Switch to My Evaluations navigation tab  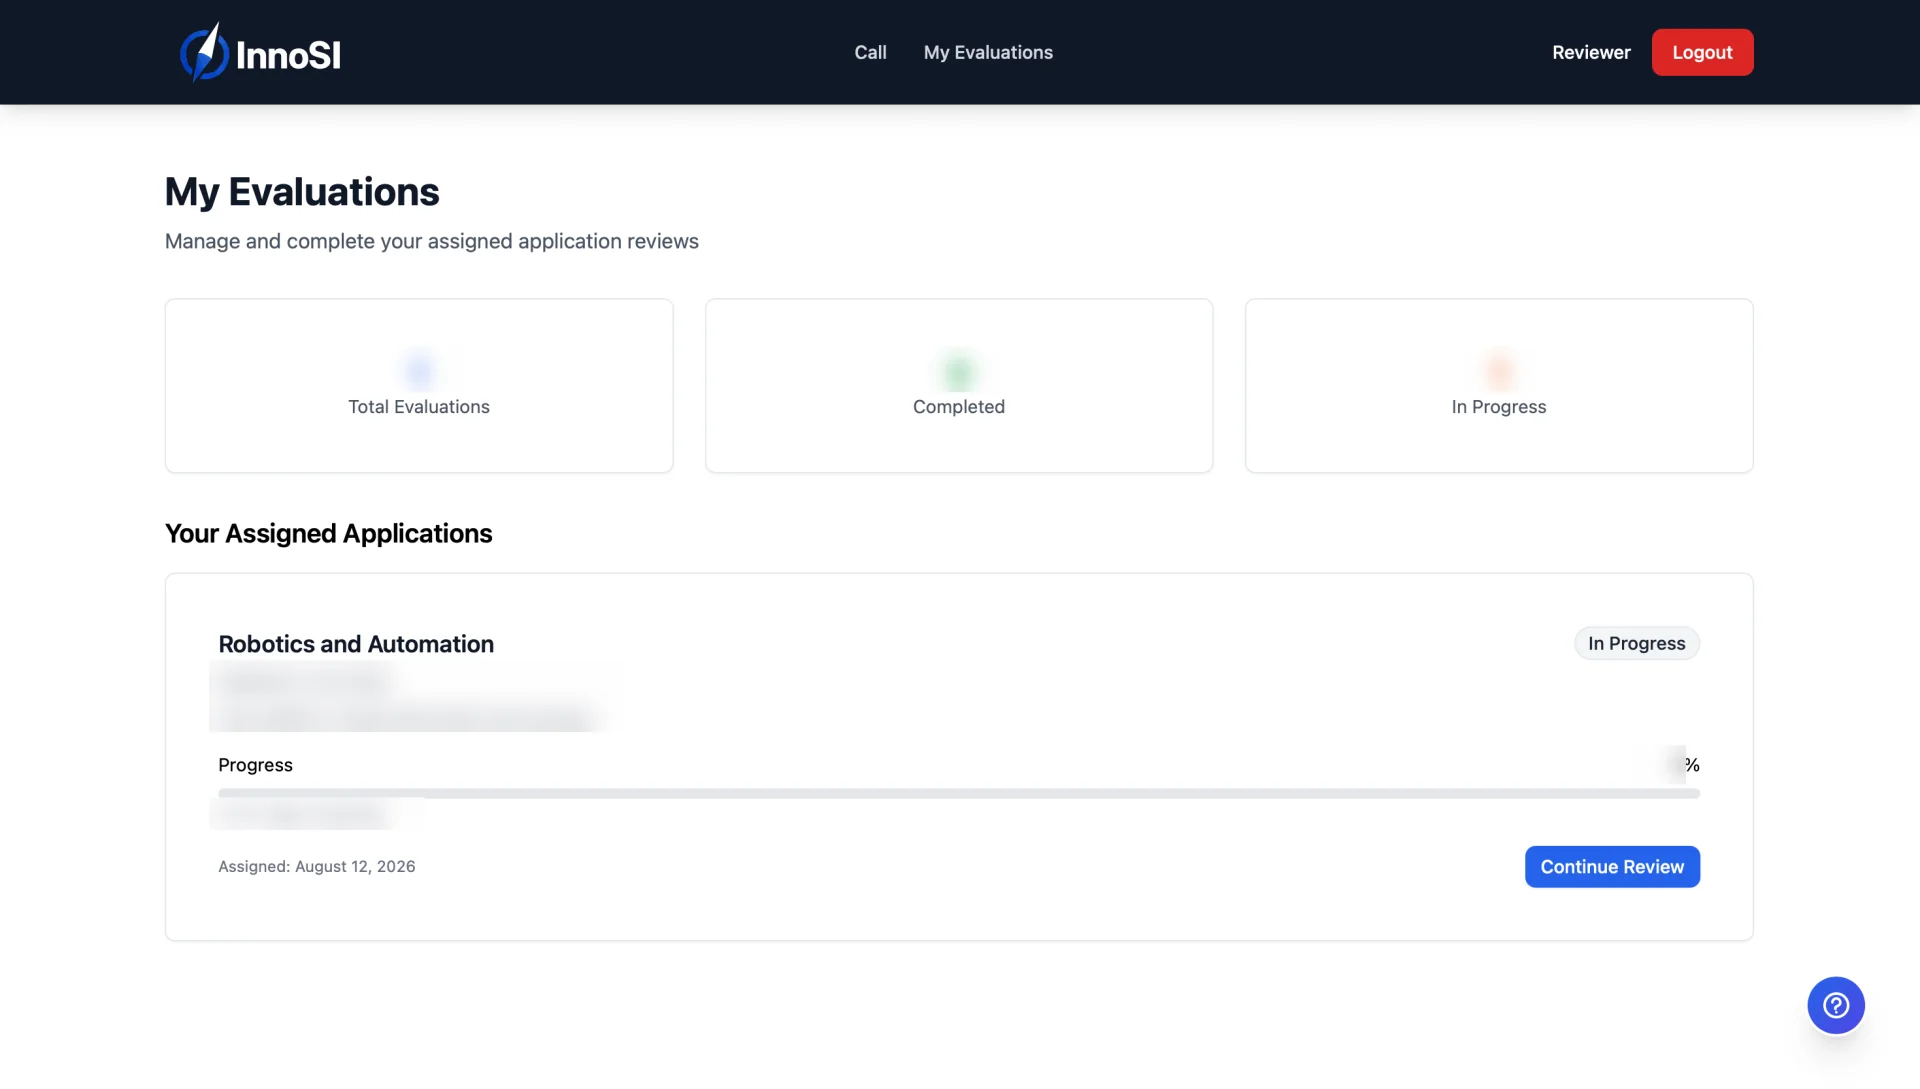[x=988, y=52]
